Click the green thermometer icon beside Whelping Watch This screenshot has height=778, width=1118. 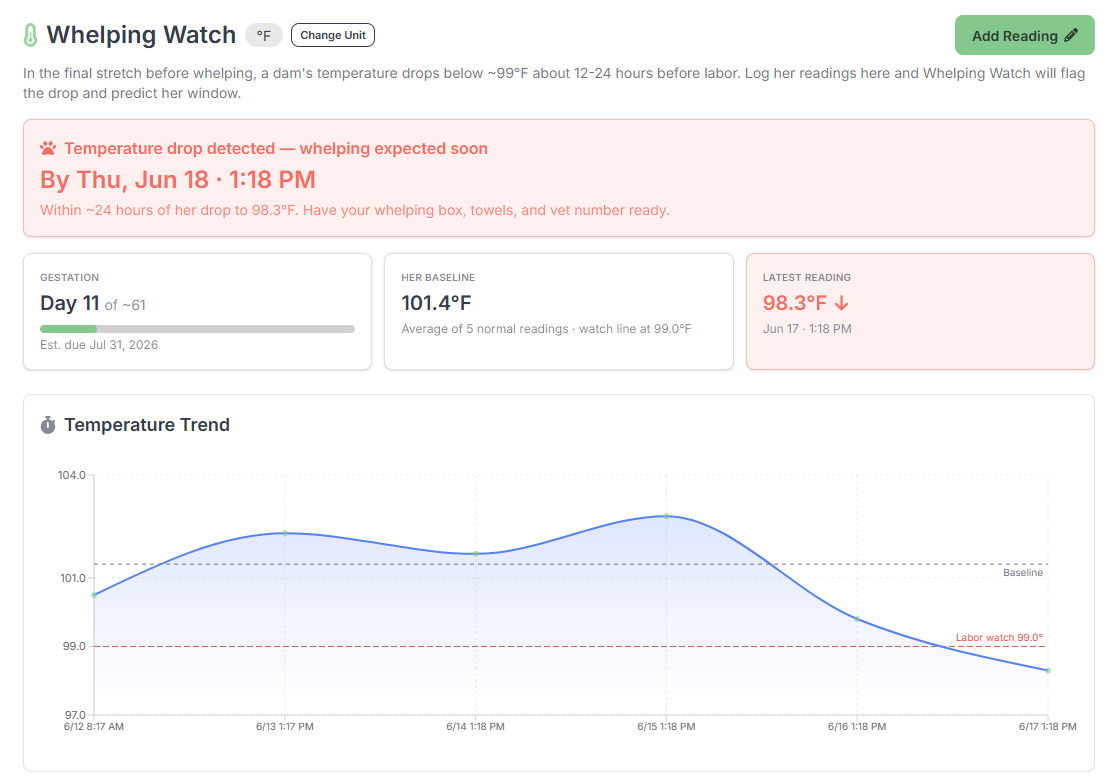pos(30,35)
